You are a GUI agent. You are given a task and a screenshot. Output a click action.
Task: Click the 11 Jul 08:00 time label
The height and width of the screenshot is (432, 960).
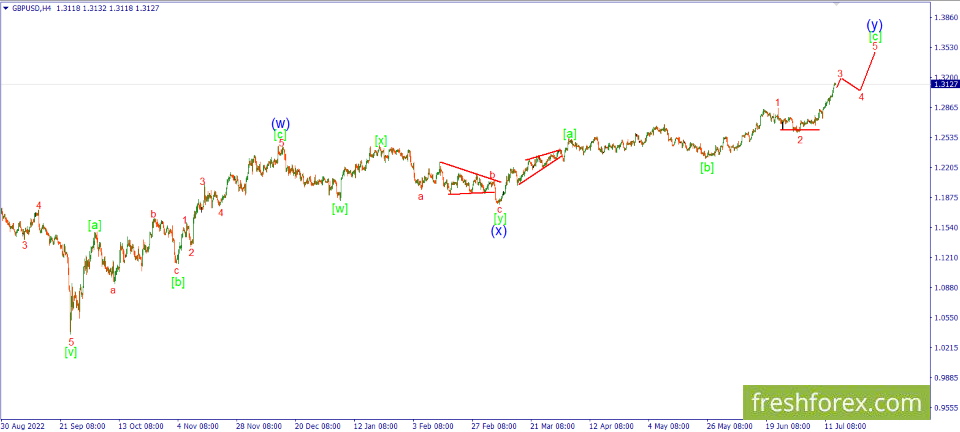(x=846, y=425)
